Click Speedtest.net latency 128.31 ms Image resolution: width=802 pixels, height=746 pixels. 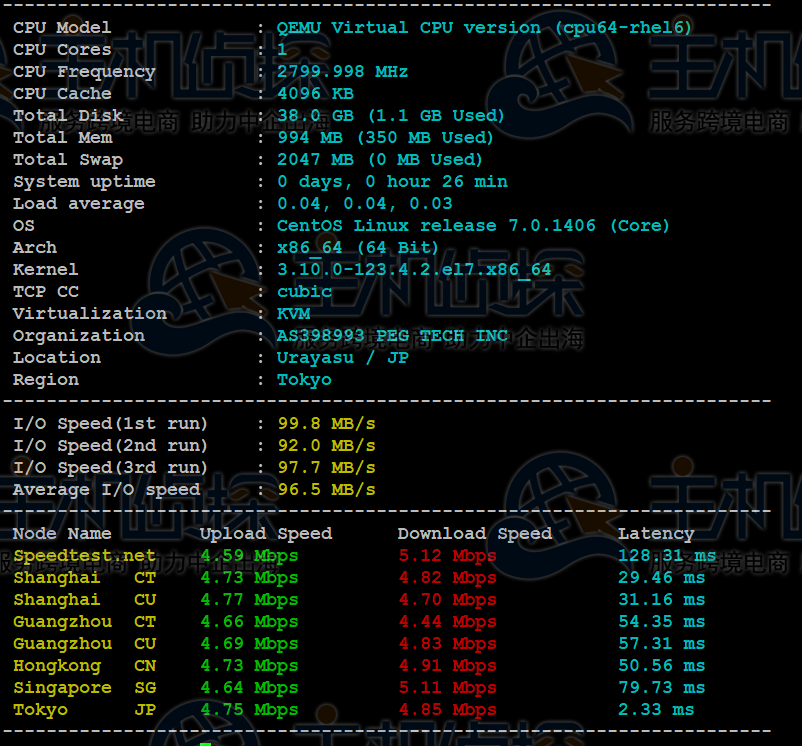(x=667, y=555)
